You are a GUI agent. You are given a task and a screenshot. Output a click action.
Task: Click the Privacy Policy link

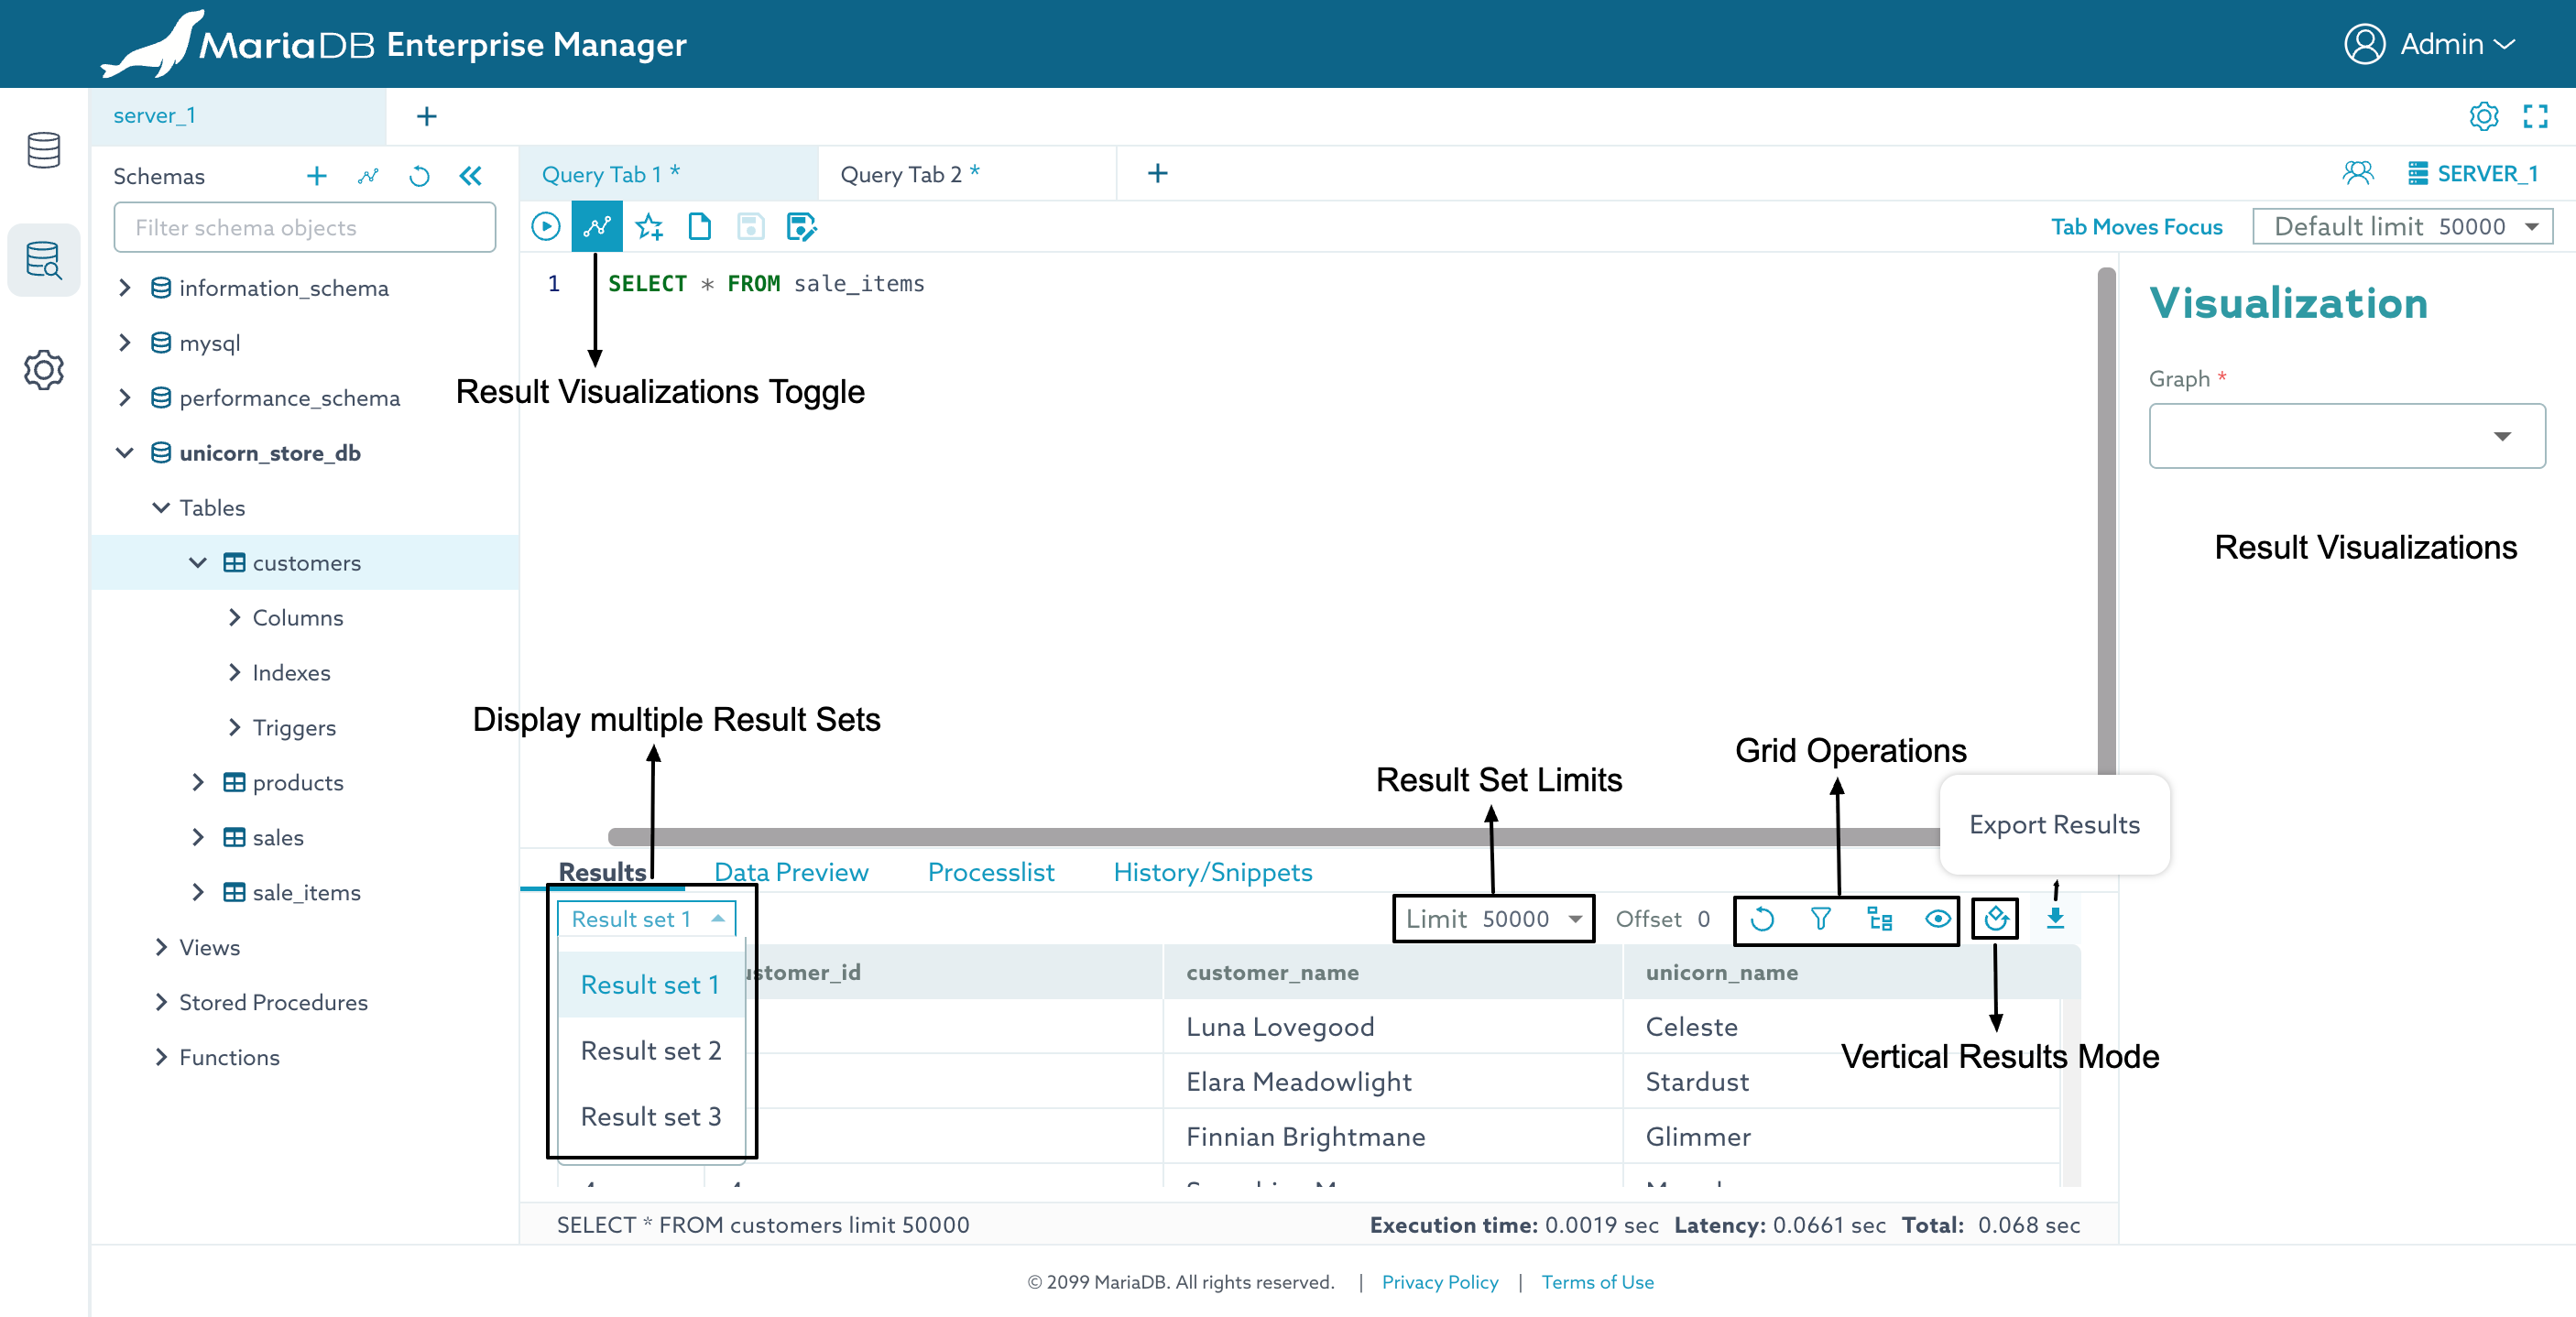[x=1439, y=1281]
